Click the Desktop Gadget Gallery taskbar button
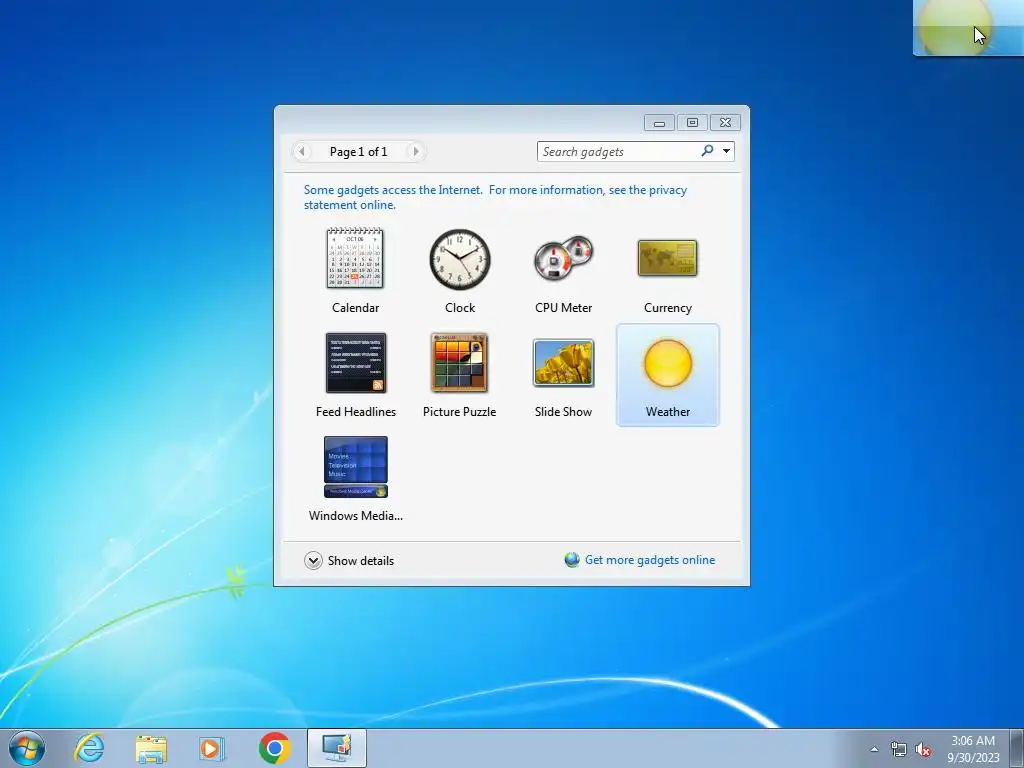Screen dimensions: 1024x768 tap(337, 748)
